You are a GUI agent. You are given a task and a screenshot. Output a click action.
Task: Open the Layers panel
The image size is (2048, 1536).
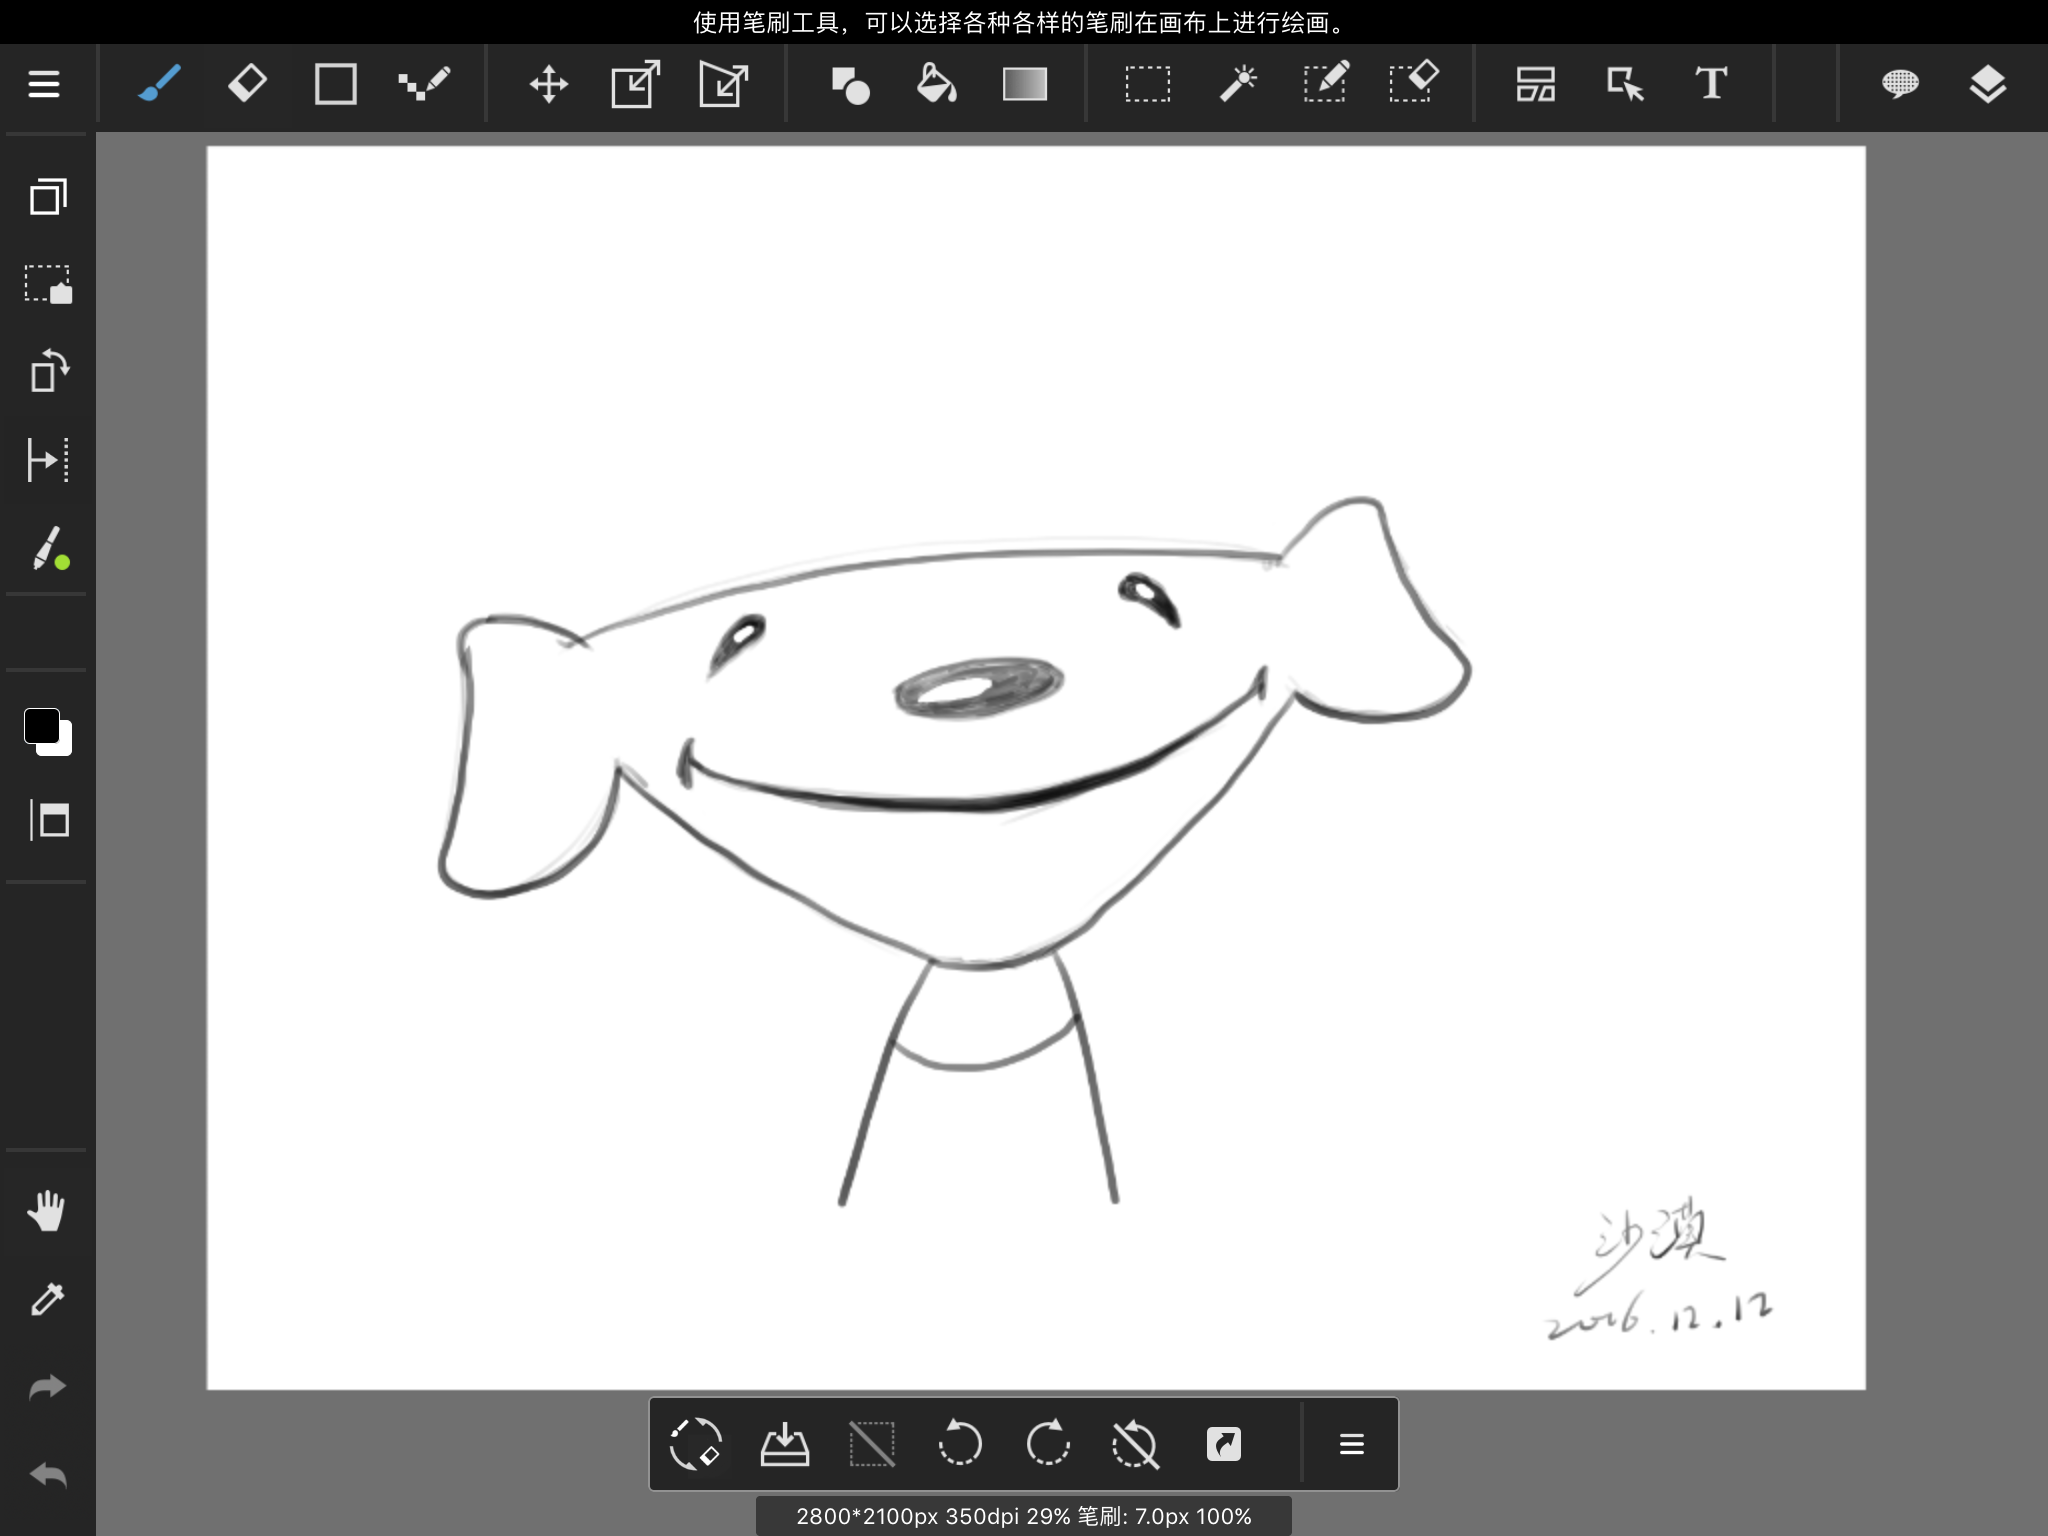[x=1987, y=84]
